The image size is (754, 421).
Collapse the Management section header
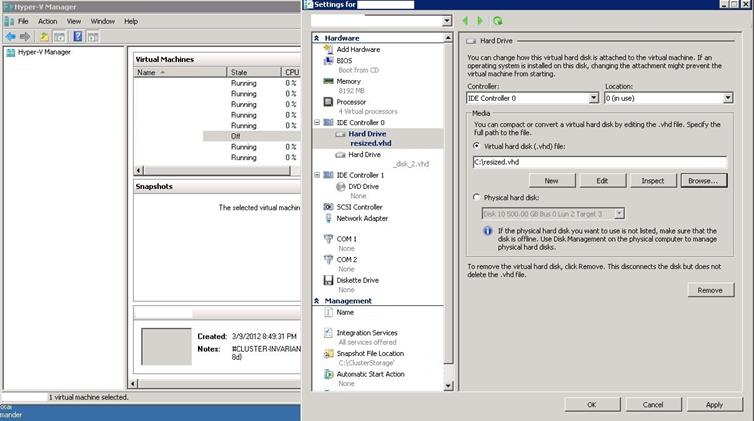[x=318, y=300]
